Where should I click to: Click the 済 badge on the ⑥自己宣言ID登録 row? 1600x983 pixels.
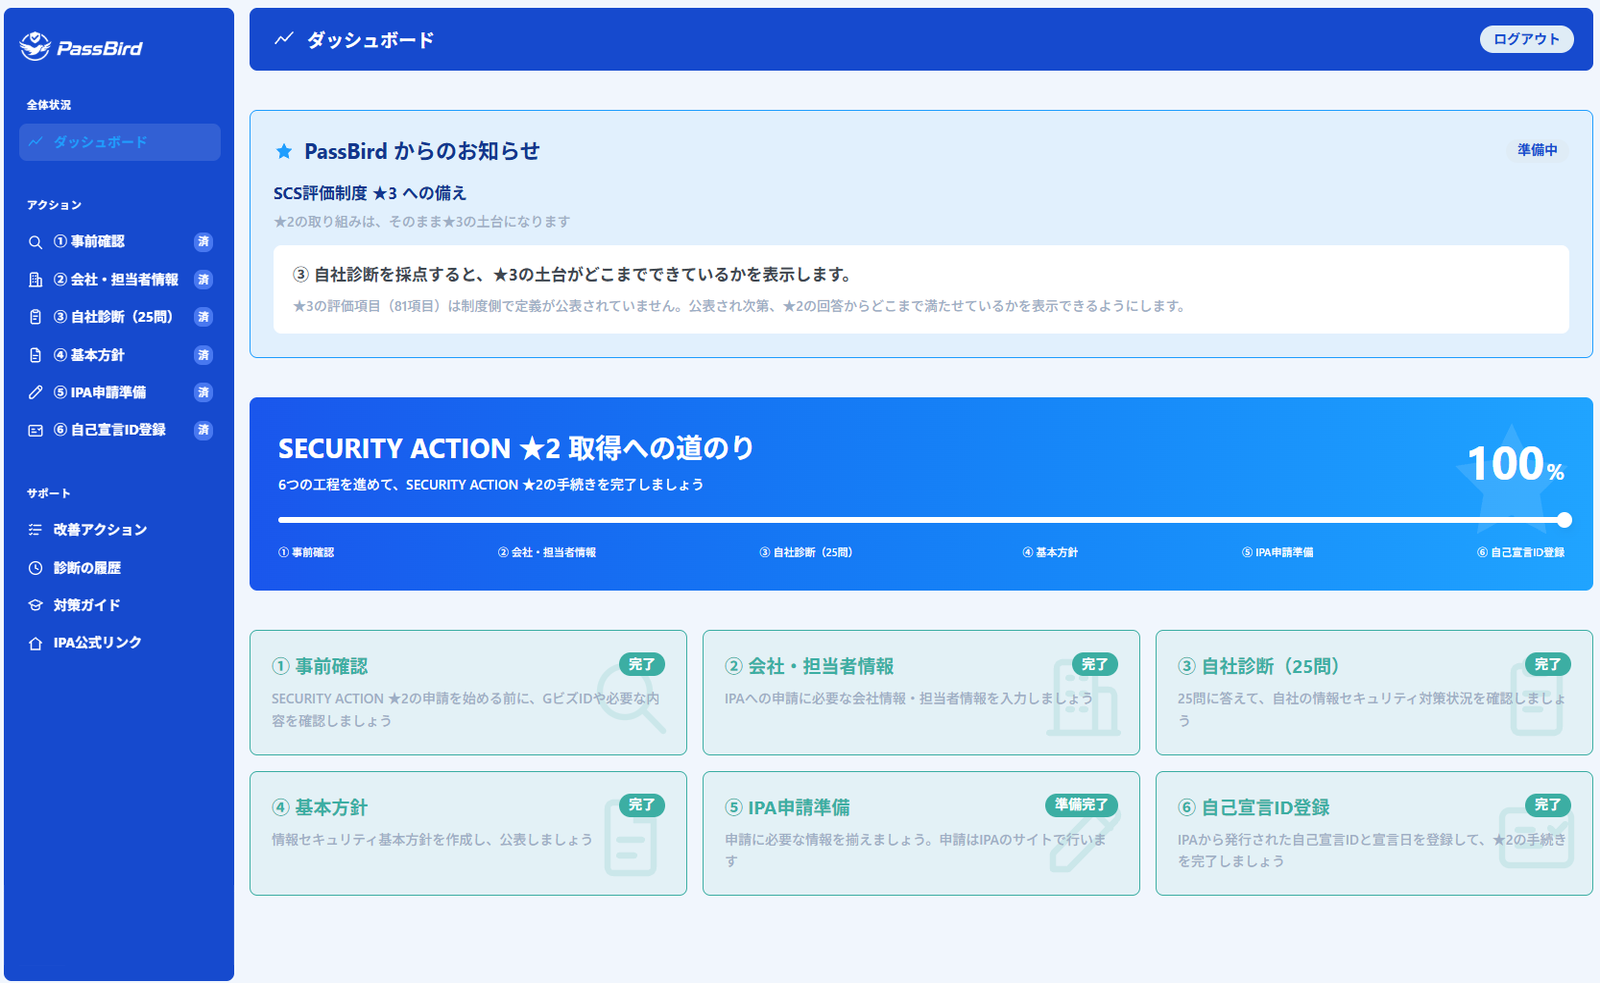pyautogui.click(x=203, y=430)
